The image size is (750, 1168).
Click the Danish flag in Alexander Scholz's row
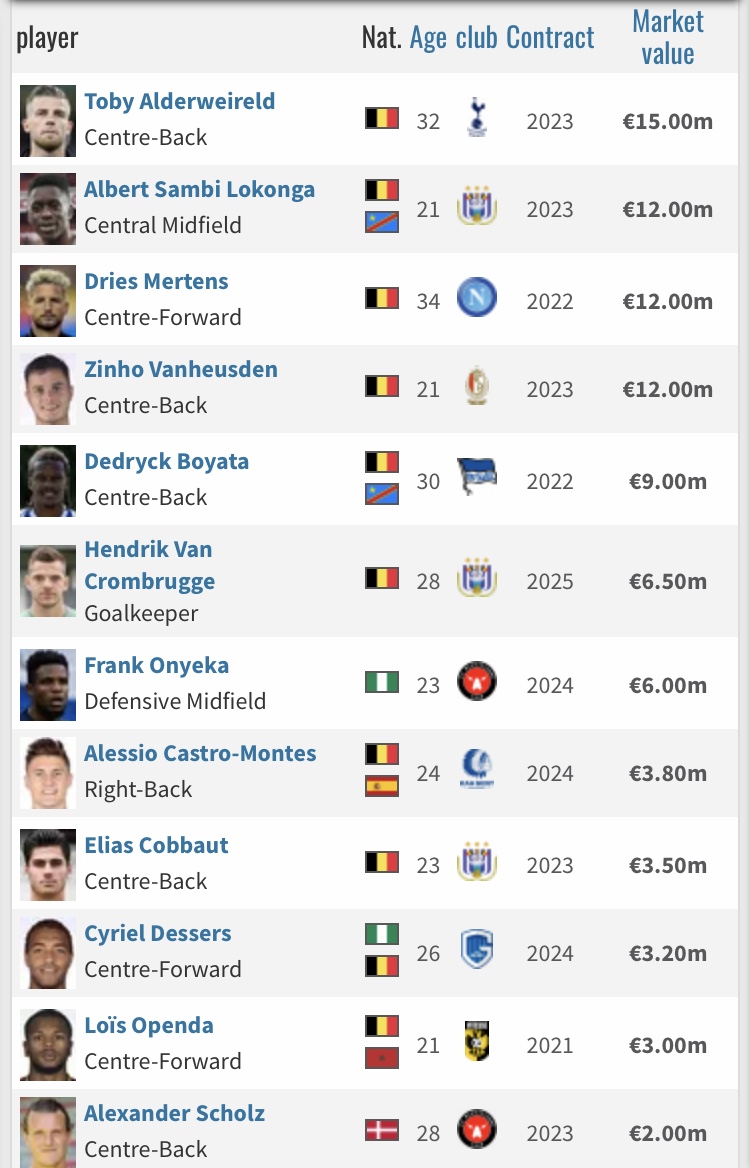click(x=382, y=1131)
